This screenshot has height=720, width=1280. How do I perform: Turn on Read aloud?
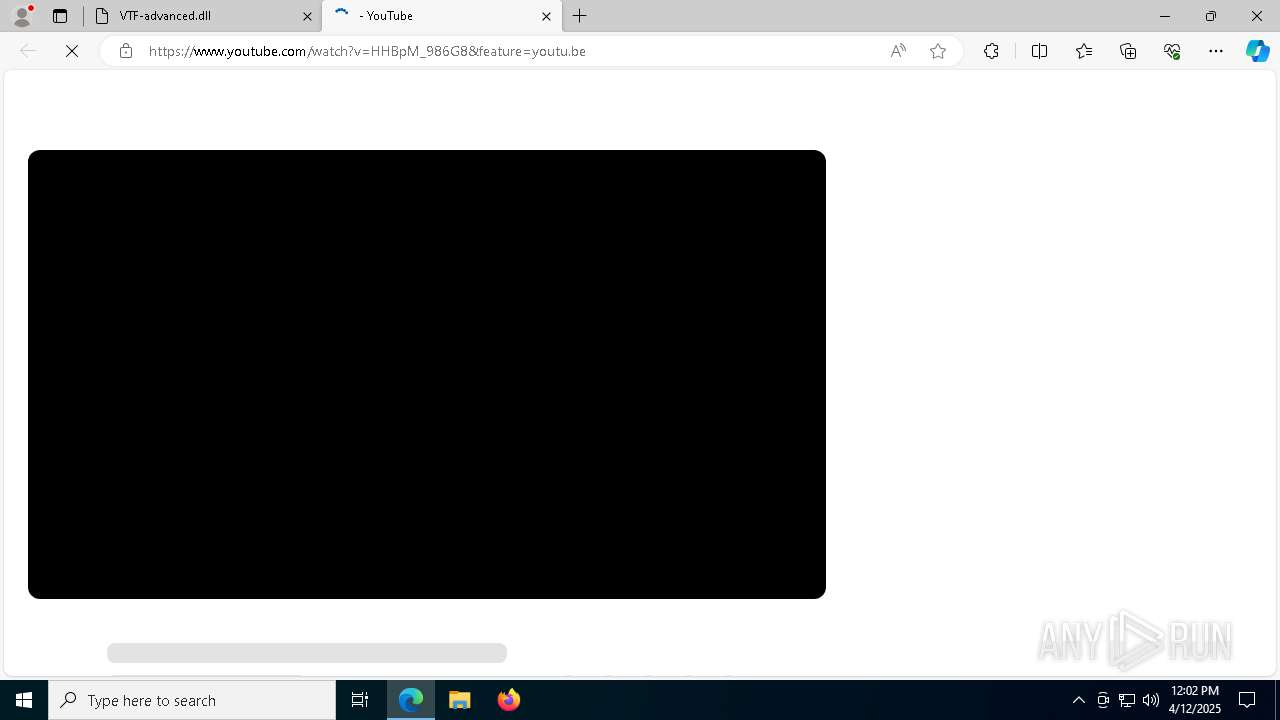click(898, 51)
